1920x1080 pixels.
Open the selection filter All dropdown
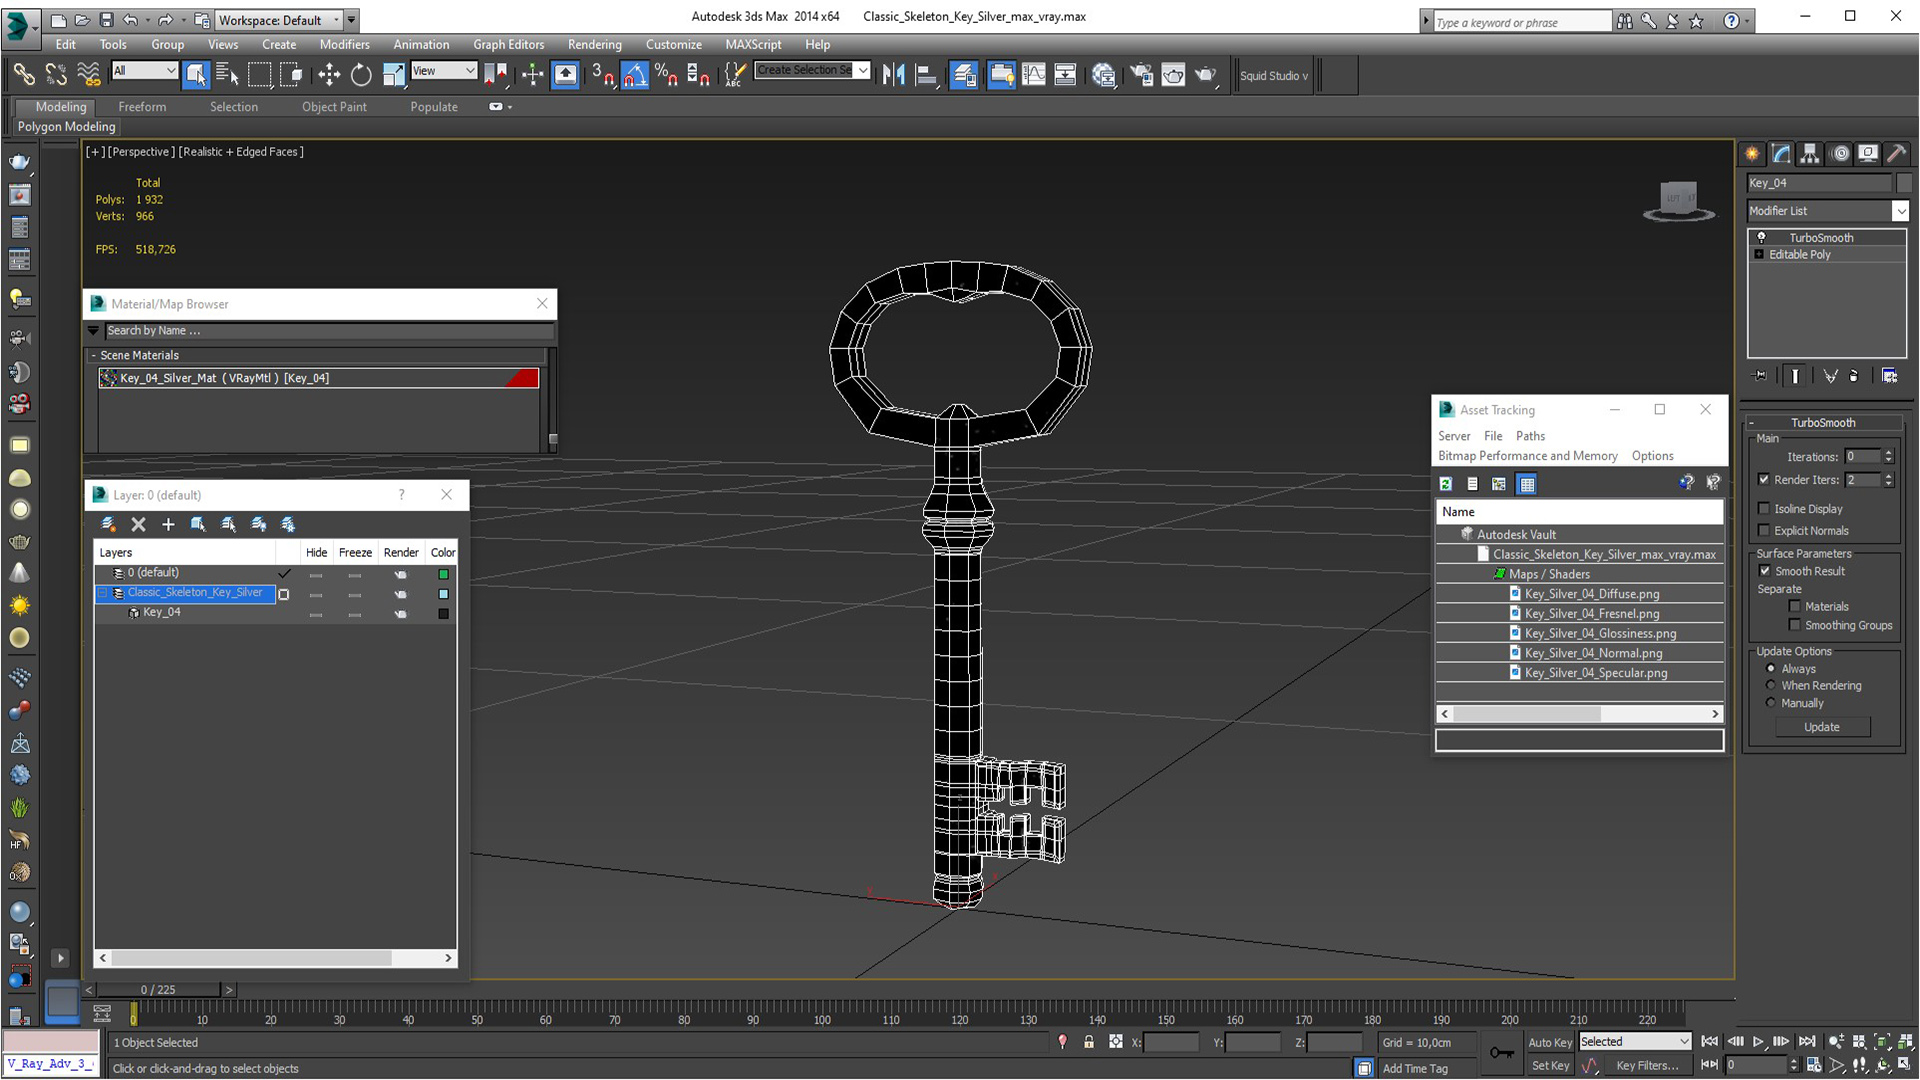click(145, 71)
